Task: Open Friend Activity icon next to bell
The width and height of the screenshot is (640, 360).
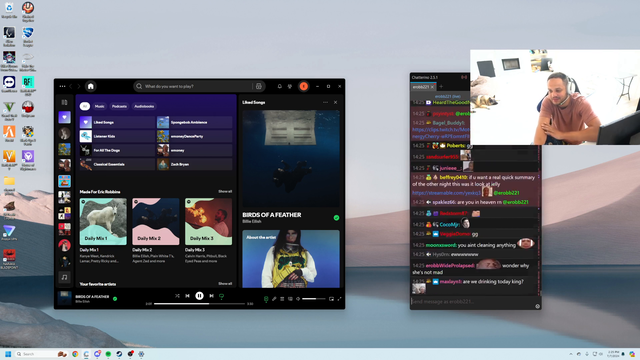Action: (x=290, y=86)
